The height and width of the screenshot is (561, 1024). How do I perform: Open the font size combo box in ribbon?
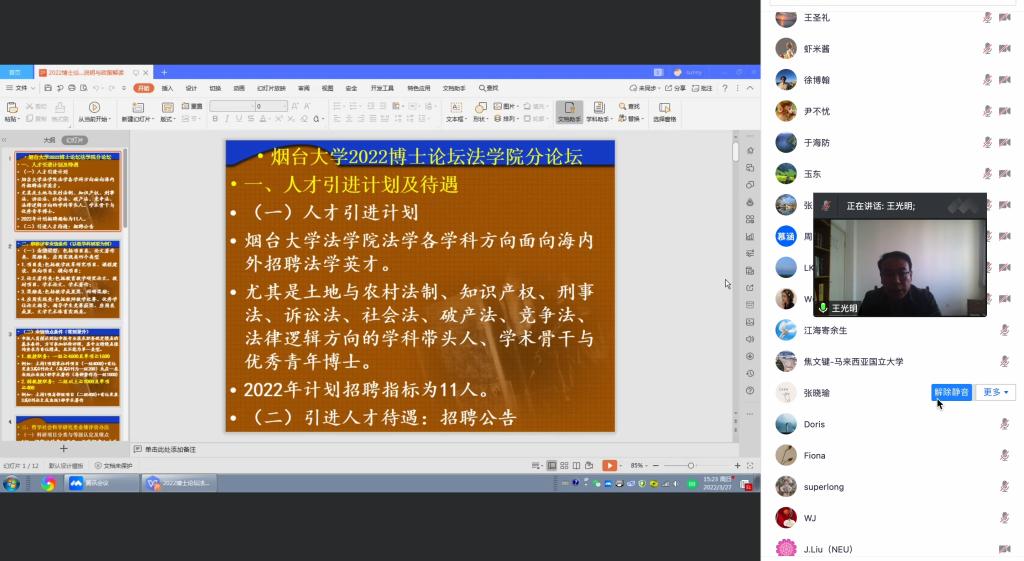tap(271, 106)
